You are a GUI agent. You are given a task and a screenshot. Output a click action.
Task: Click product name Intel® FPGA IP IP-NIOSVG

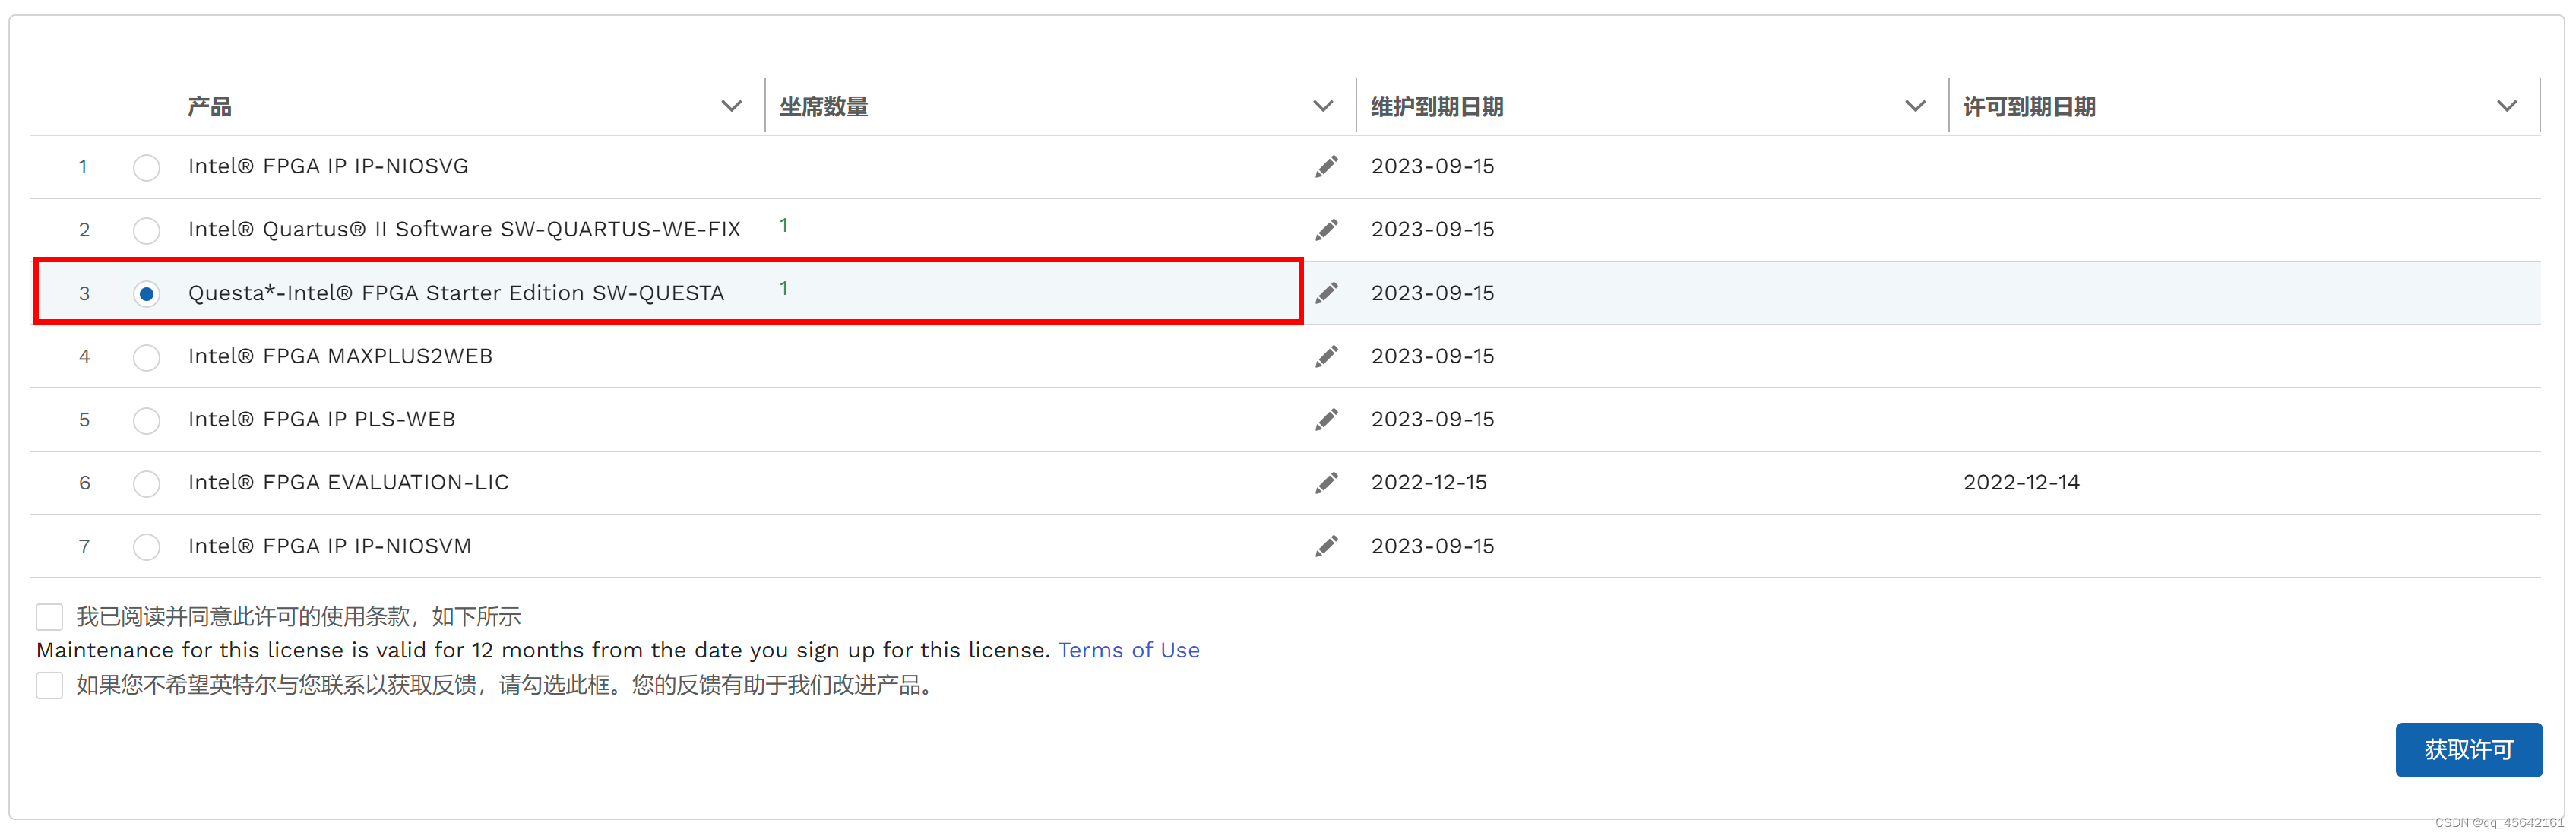(x=328, y=166)
